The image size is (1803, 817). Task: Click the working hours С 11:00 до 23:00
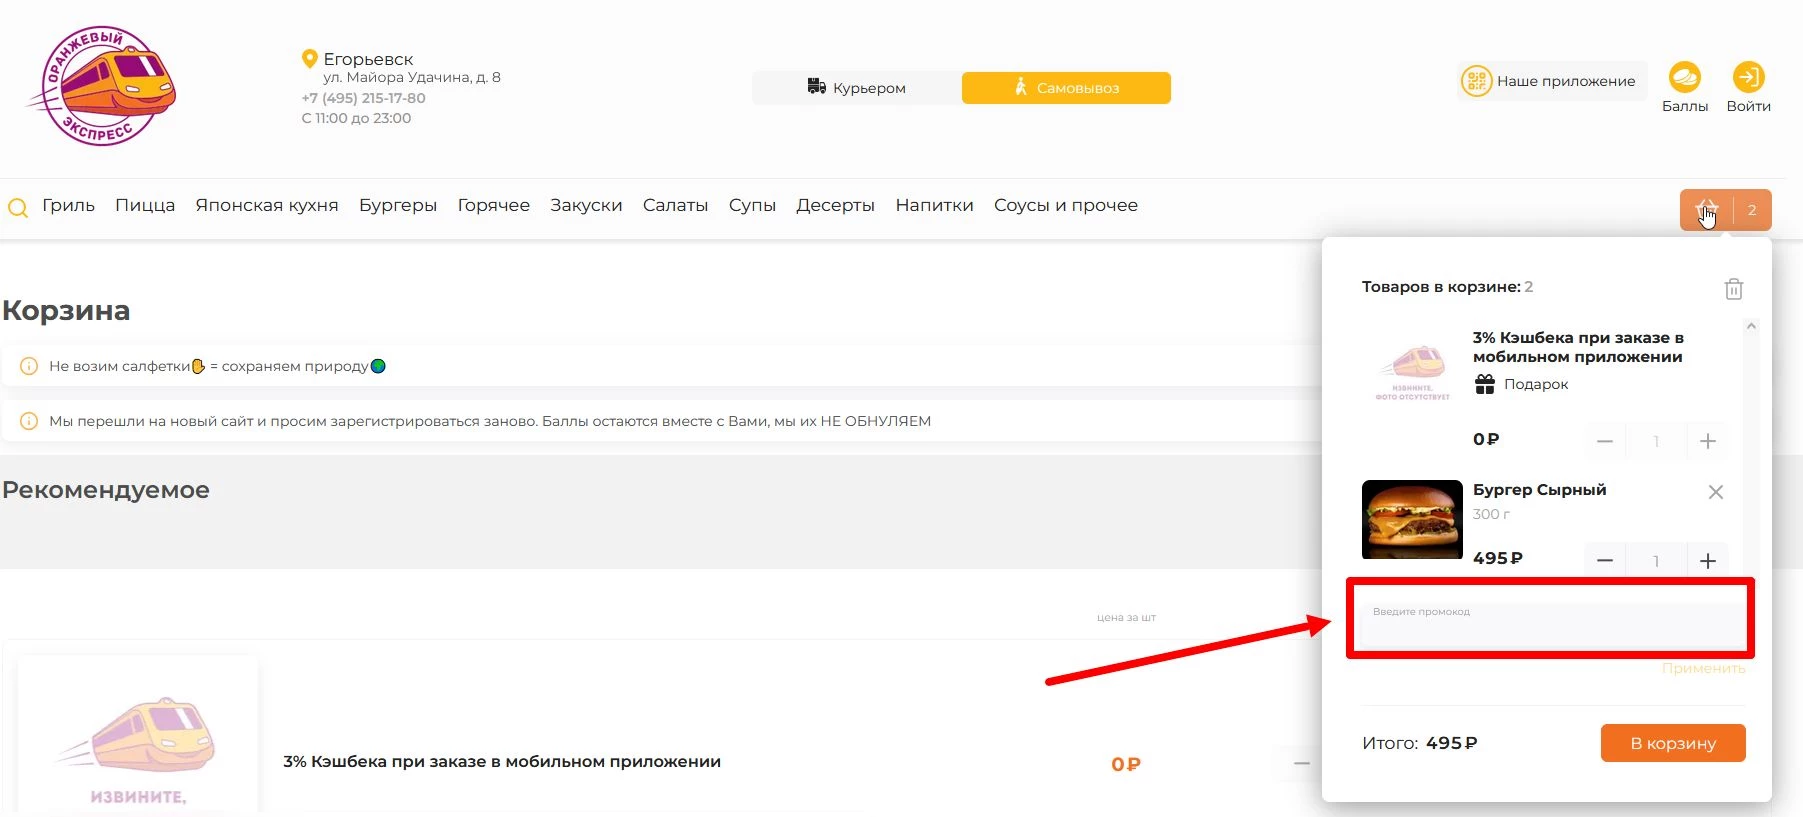click(x=356, y=118)
